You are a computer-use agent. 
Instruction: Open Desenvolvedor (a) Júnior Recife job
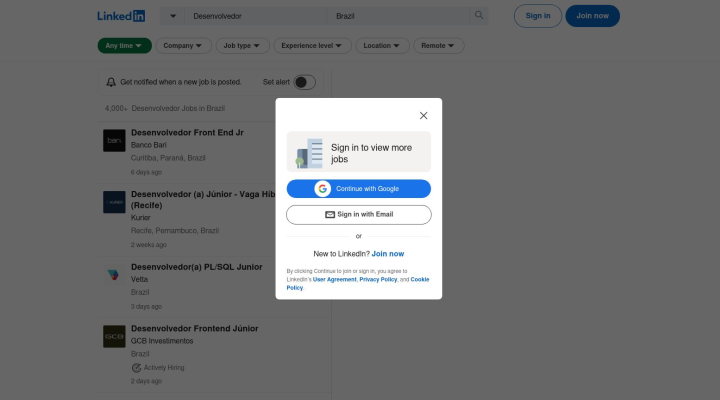[x=203, y=200]
